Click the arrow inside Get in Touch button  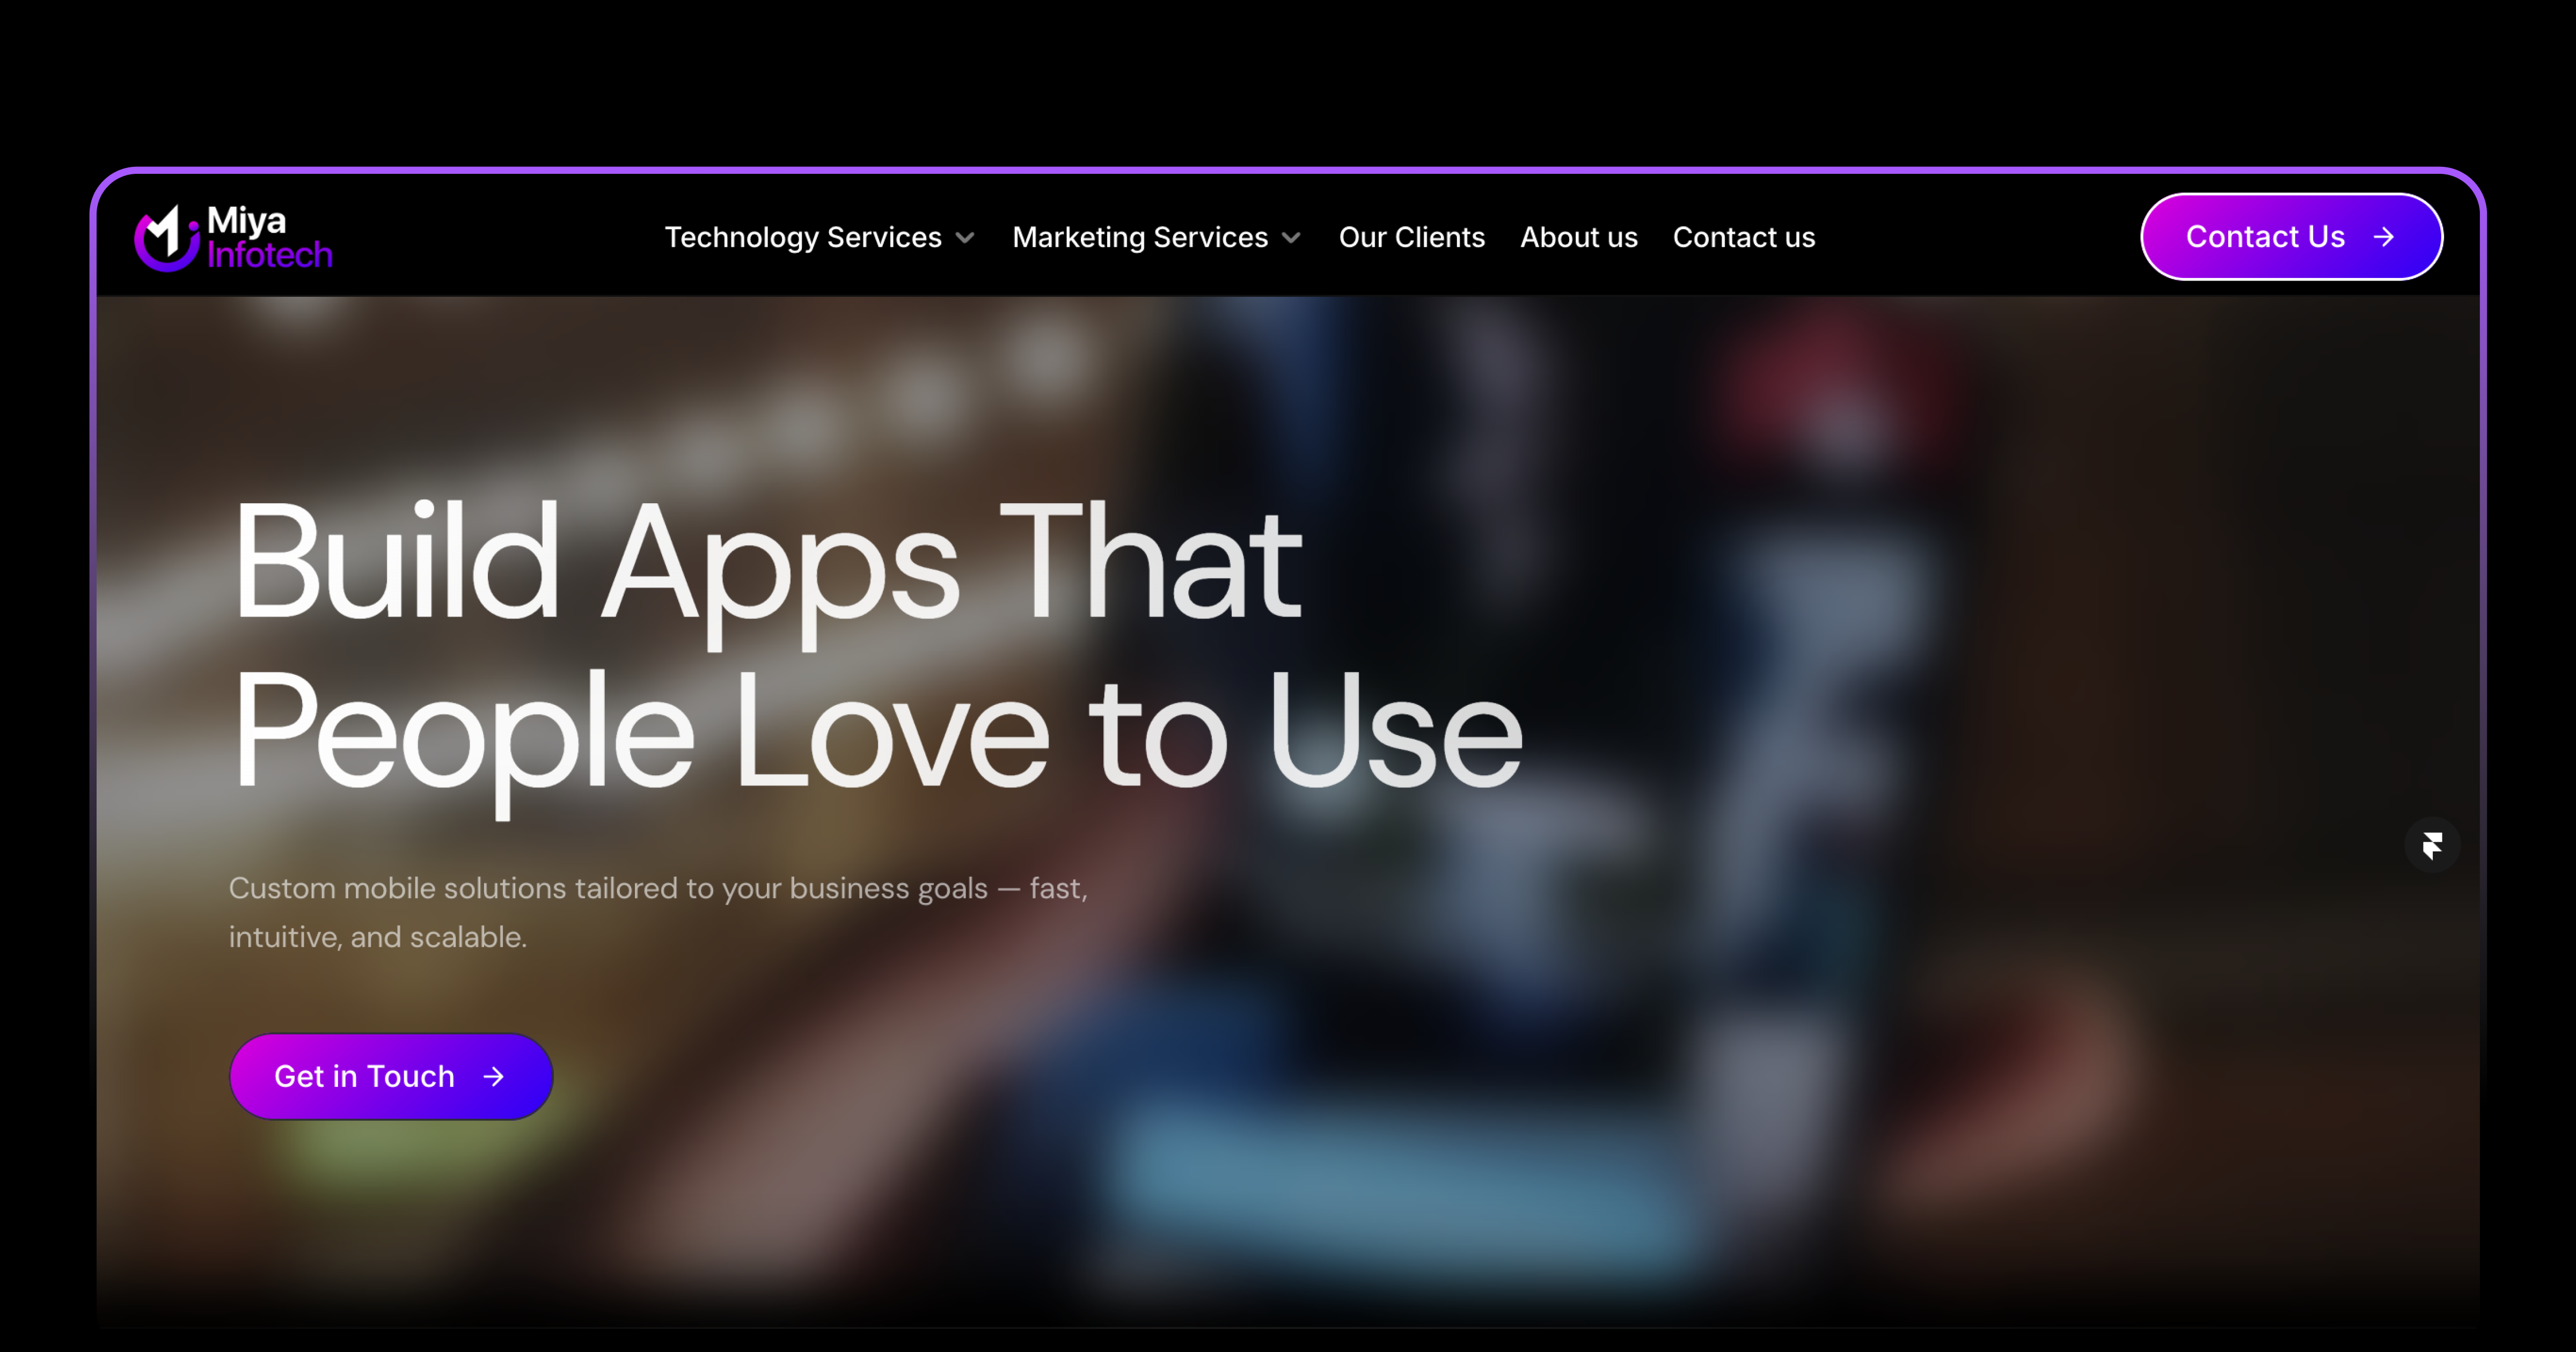click(493, 1076)
